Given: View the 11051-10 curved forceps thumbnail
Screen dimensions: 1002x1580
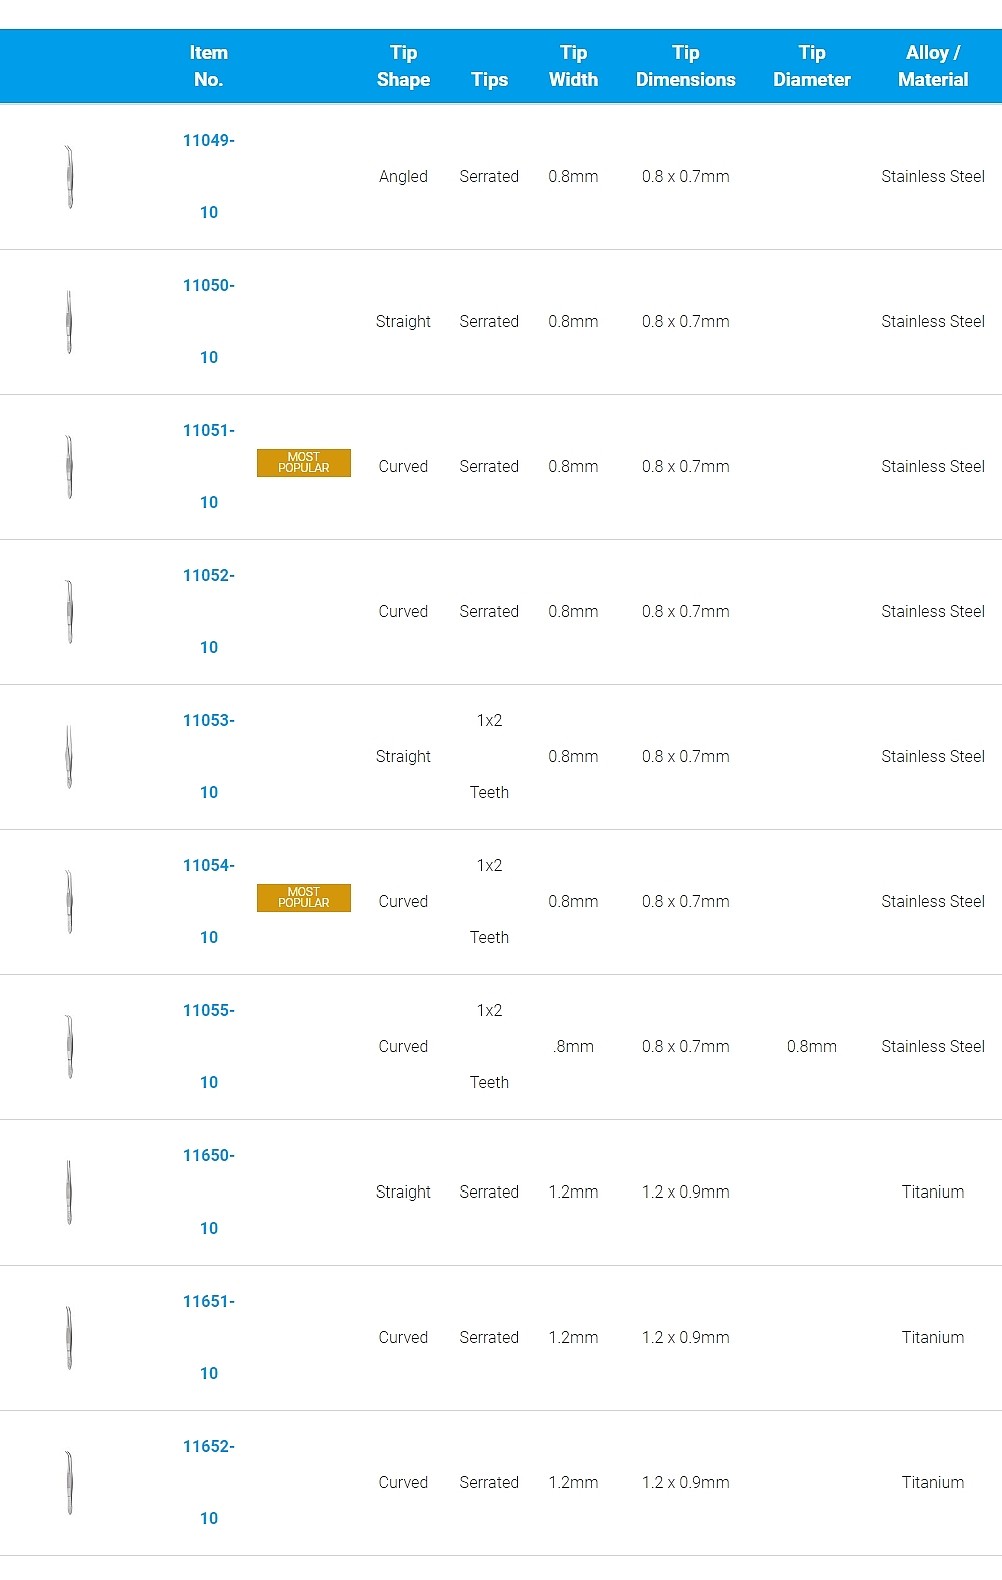Looking at the screenshot, I should coord(69,467).
